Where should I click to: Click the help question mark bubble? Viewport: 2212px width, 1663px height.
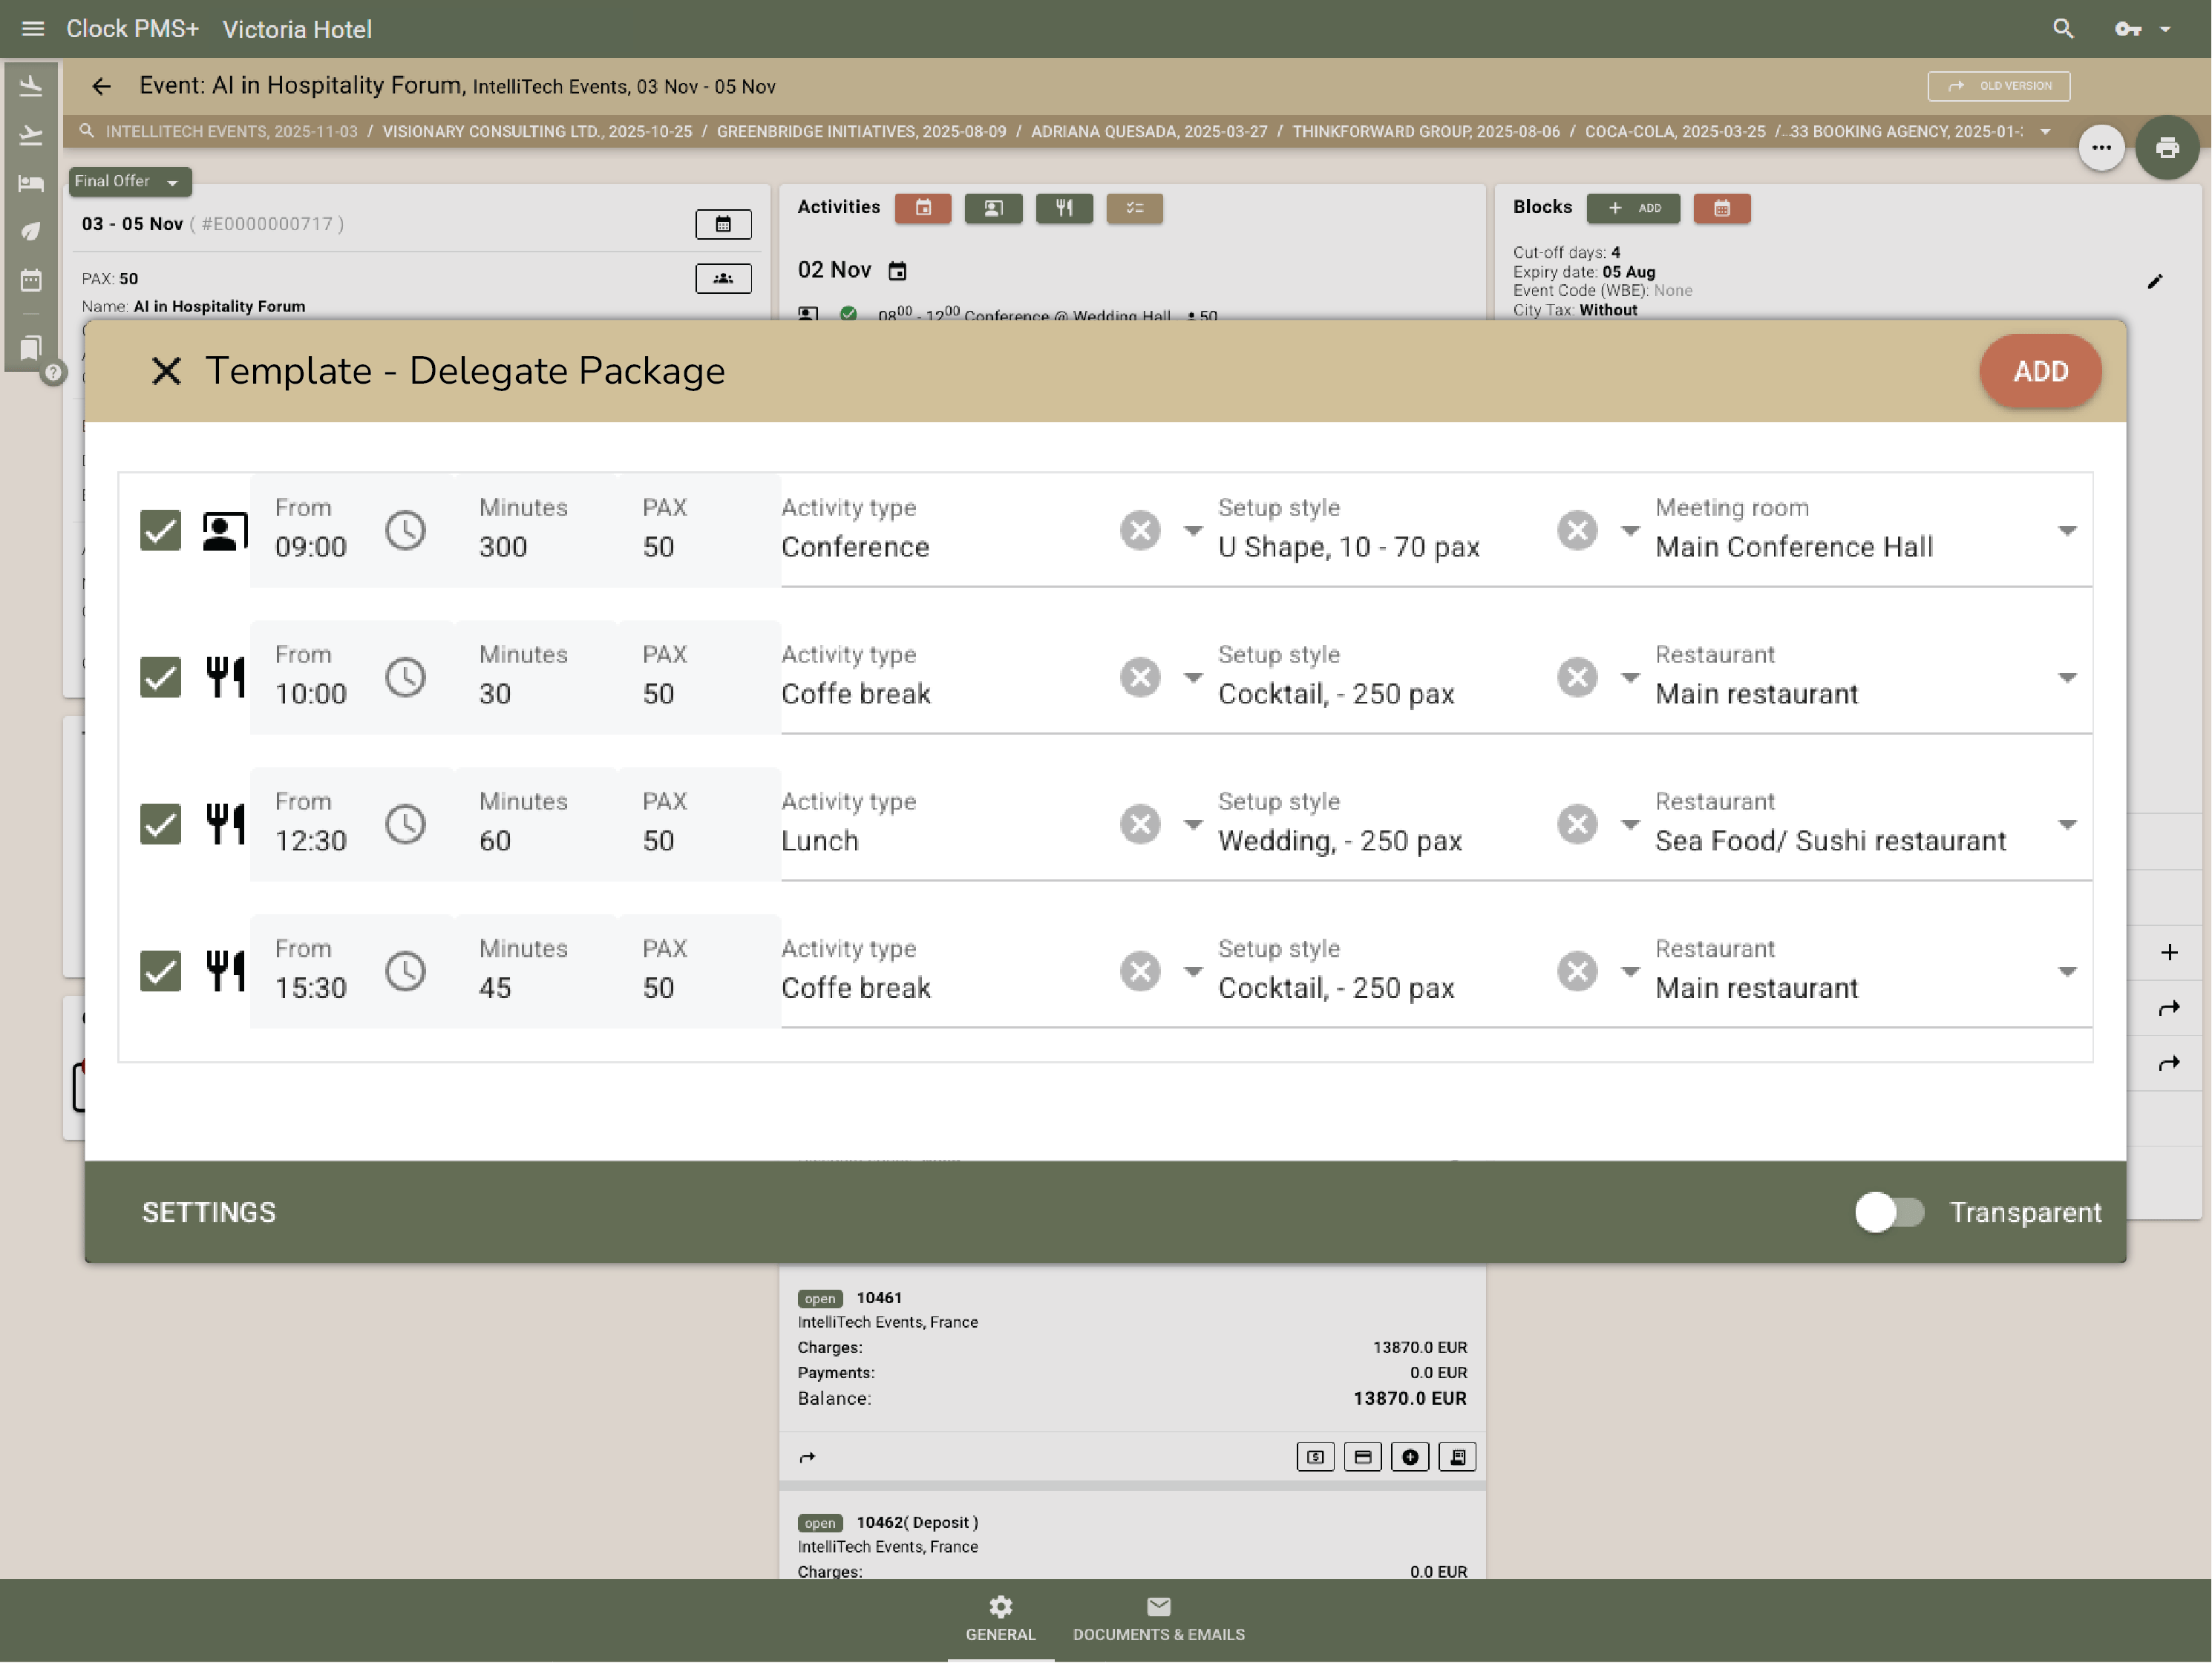52,374
